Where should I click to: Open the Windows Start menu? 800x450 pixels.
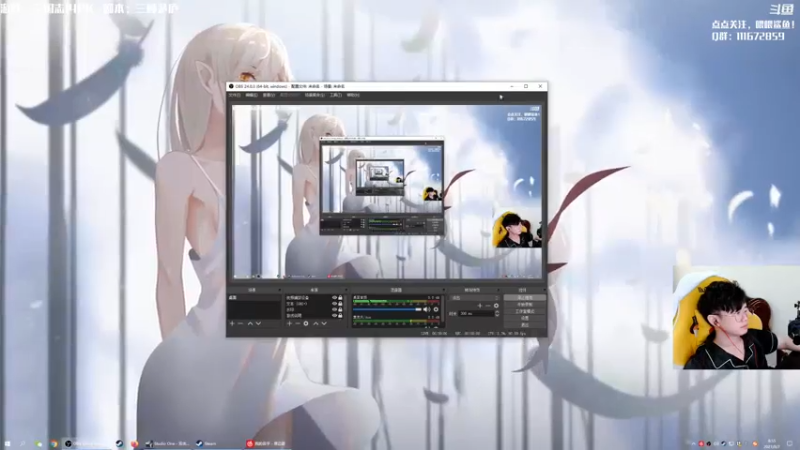(8, 443)
